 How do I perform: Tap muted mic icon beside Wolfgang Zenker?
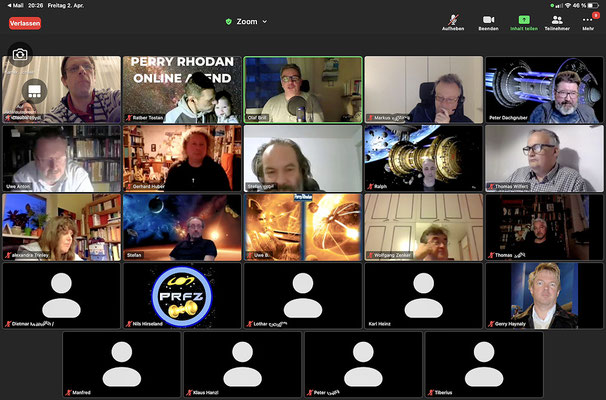(370, 255)
